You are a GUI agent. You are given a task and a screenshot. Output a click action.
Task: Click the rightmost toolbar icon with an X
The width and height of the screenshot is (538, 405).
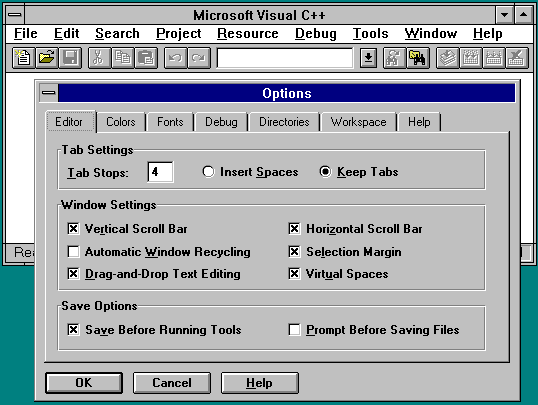[517, 58]
